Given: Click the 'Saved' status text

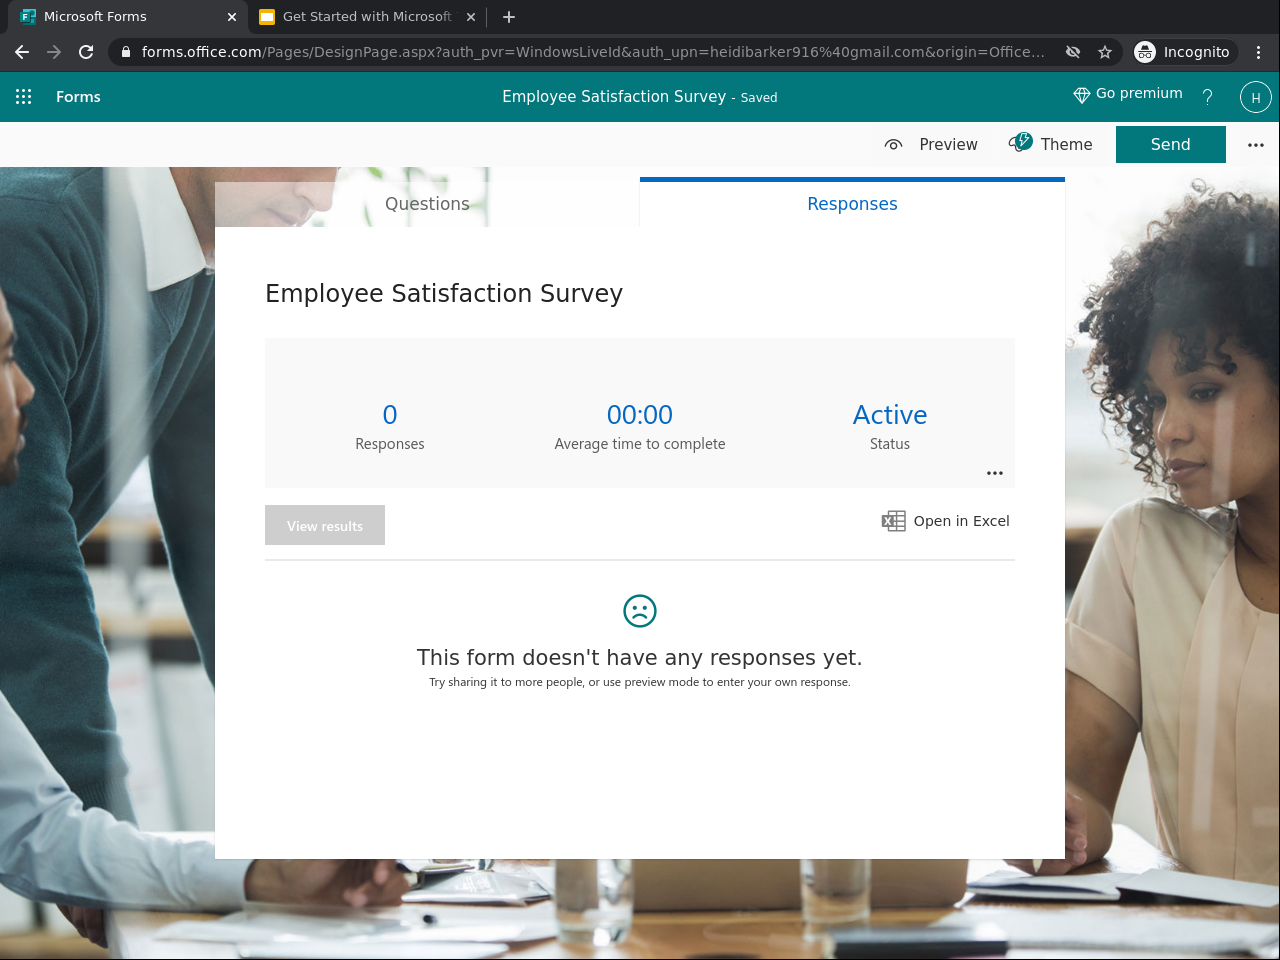Looking at the screenshot, I should pyautogui.click(x=759, y=98).
